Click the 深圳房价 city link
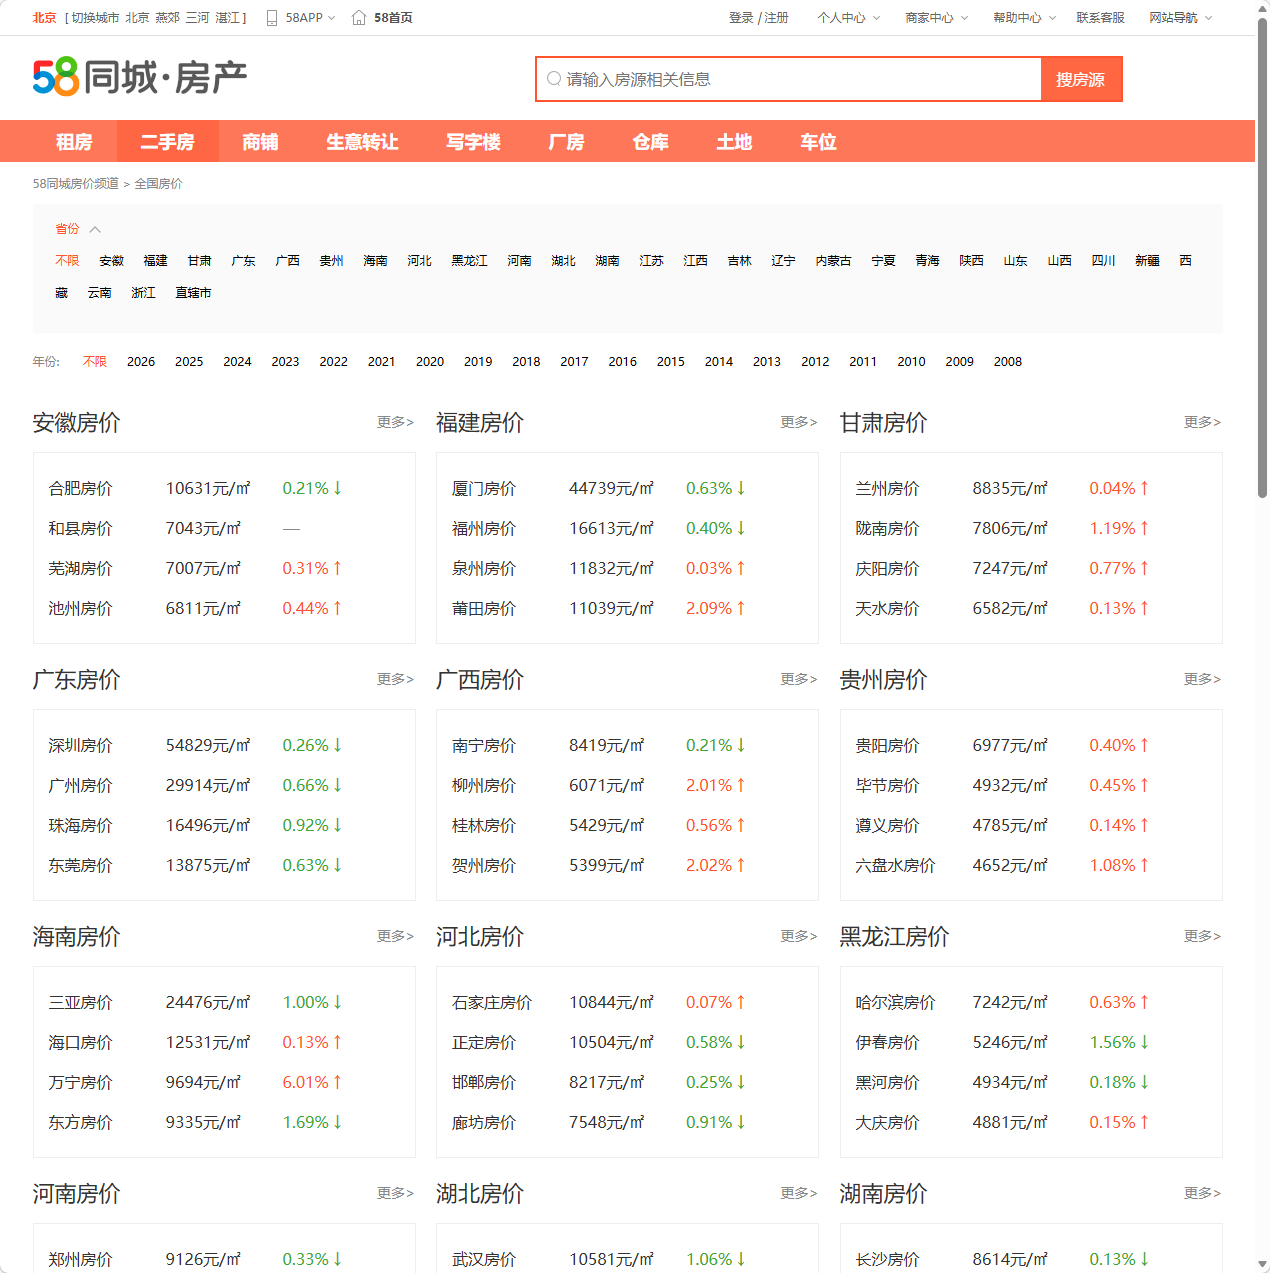The image size is (1270, 1273). click(x=81, y=745)
